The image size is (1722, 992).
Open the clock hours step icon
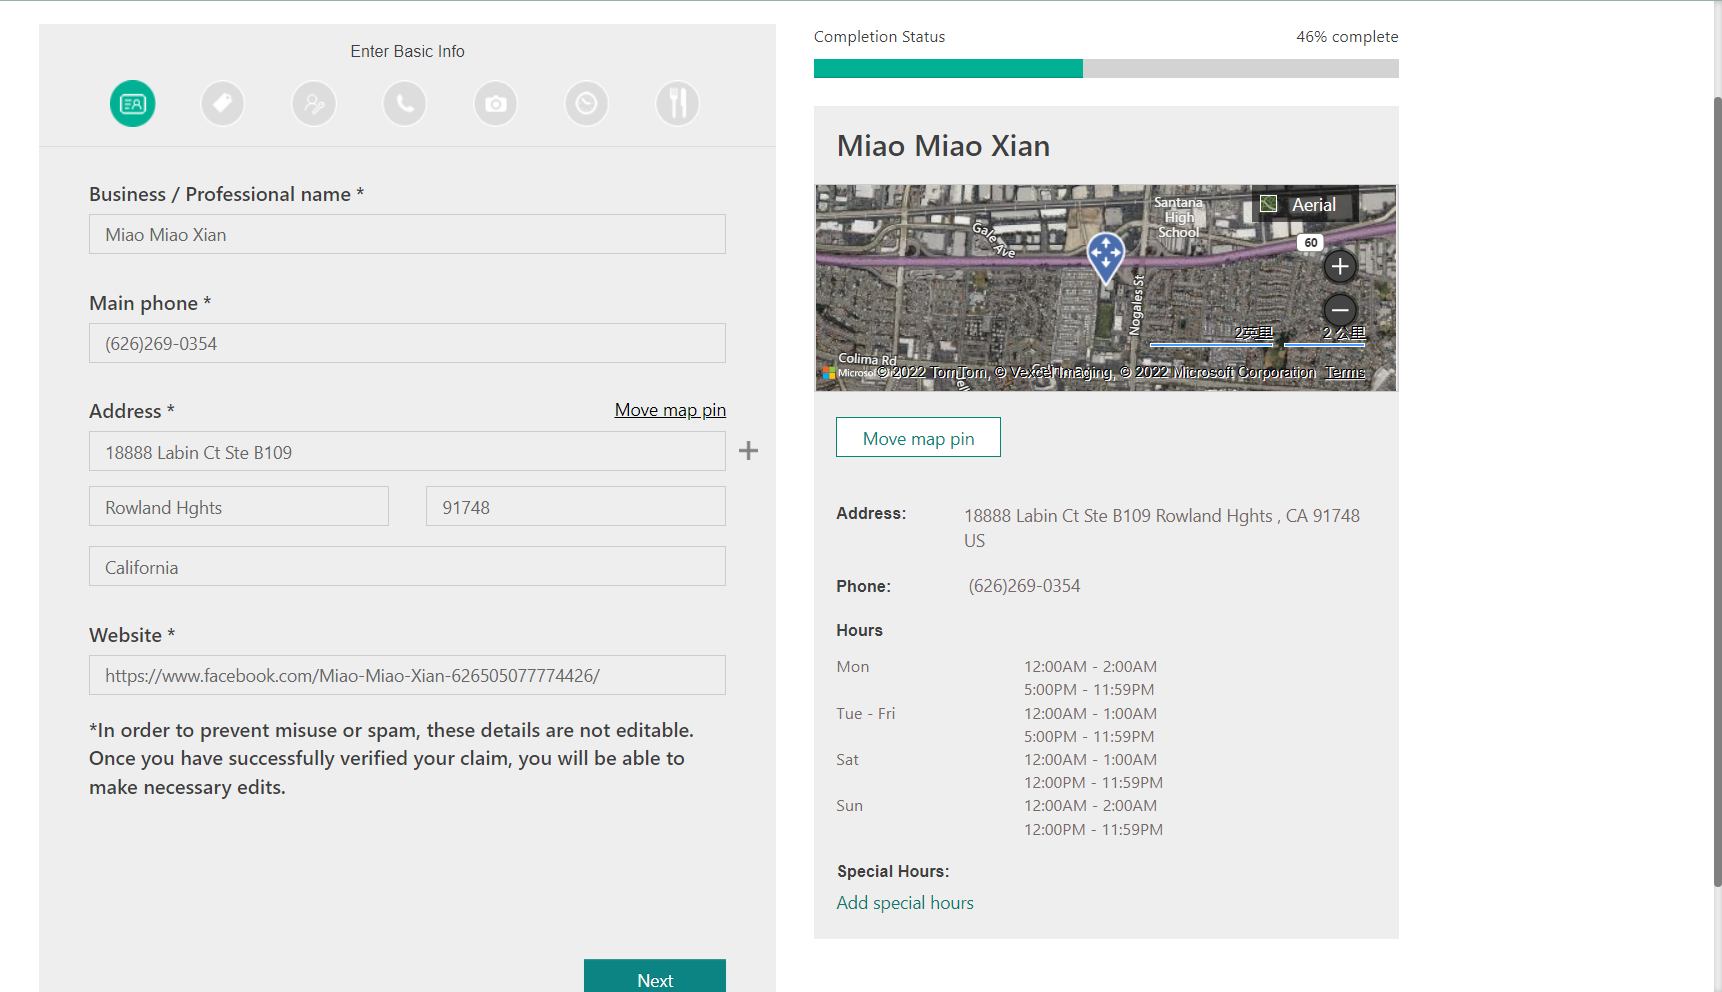(x=587, y=104)
